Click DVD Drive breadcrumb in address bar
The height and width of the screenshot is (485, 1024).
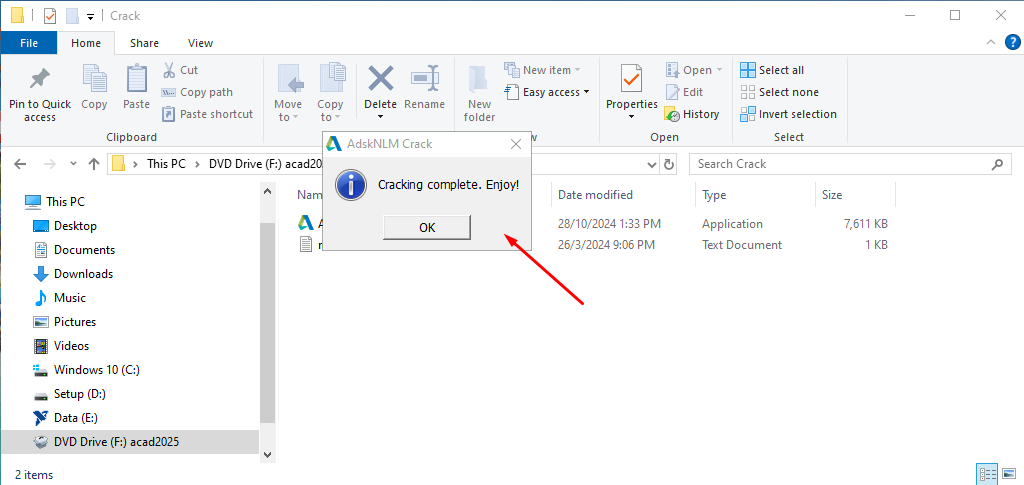[265, 164]
